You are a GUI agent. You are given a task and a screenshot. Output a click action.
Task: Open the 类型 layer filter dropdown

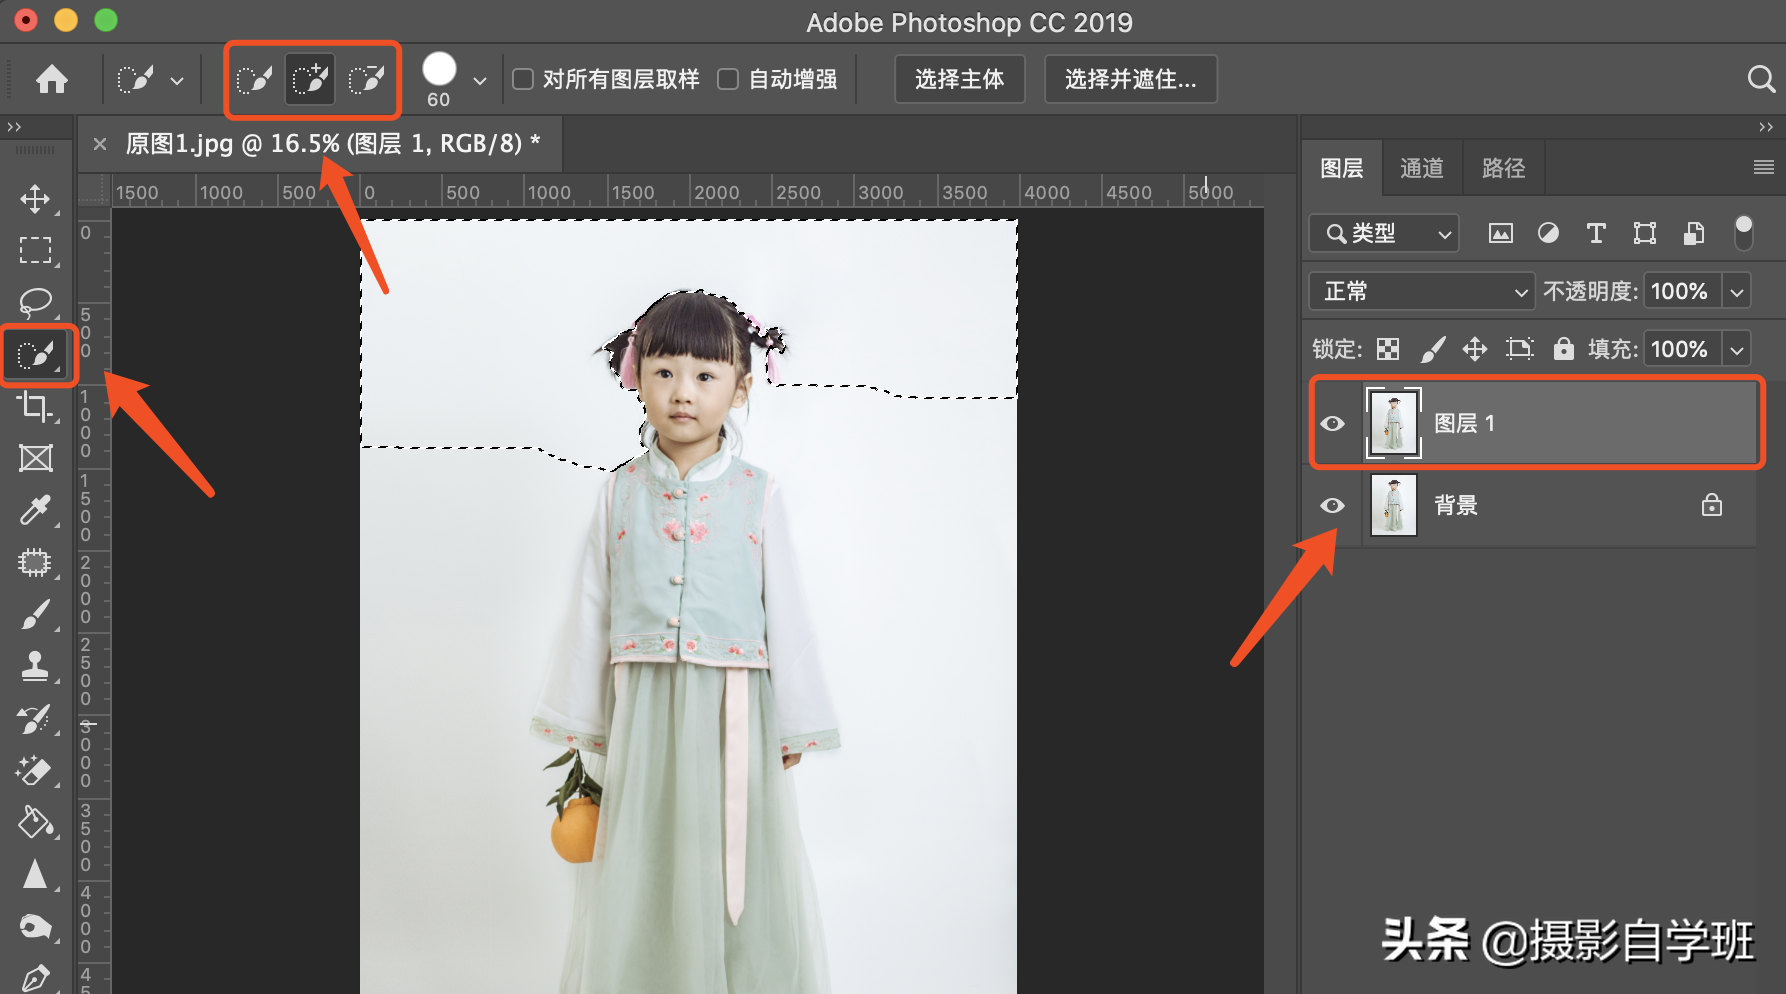pos(1384,234)
